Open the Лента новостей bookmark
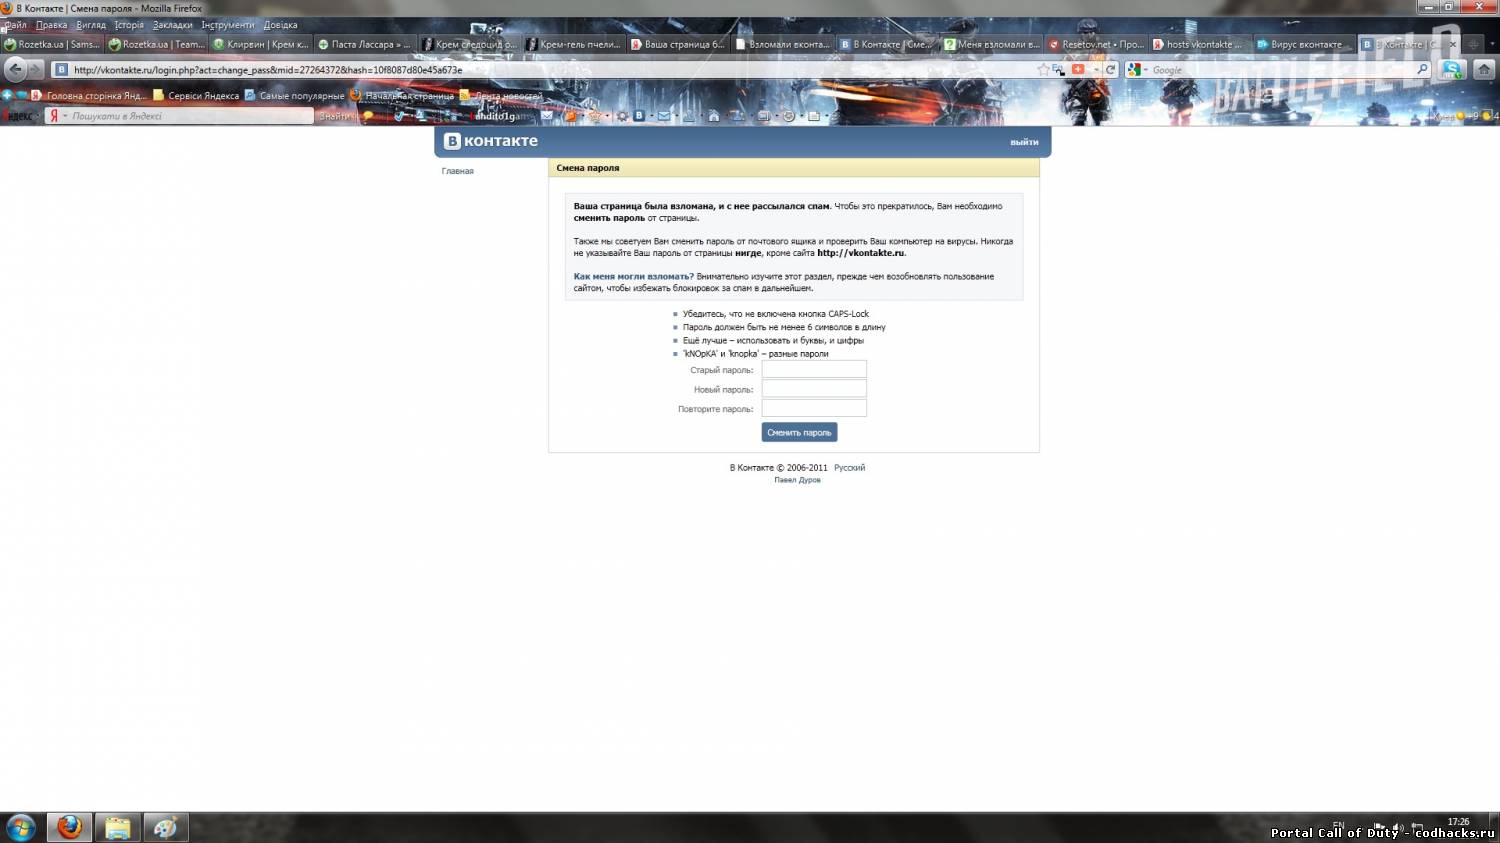The image size is (1500, 843). pos(501,96)
